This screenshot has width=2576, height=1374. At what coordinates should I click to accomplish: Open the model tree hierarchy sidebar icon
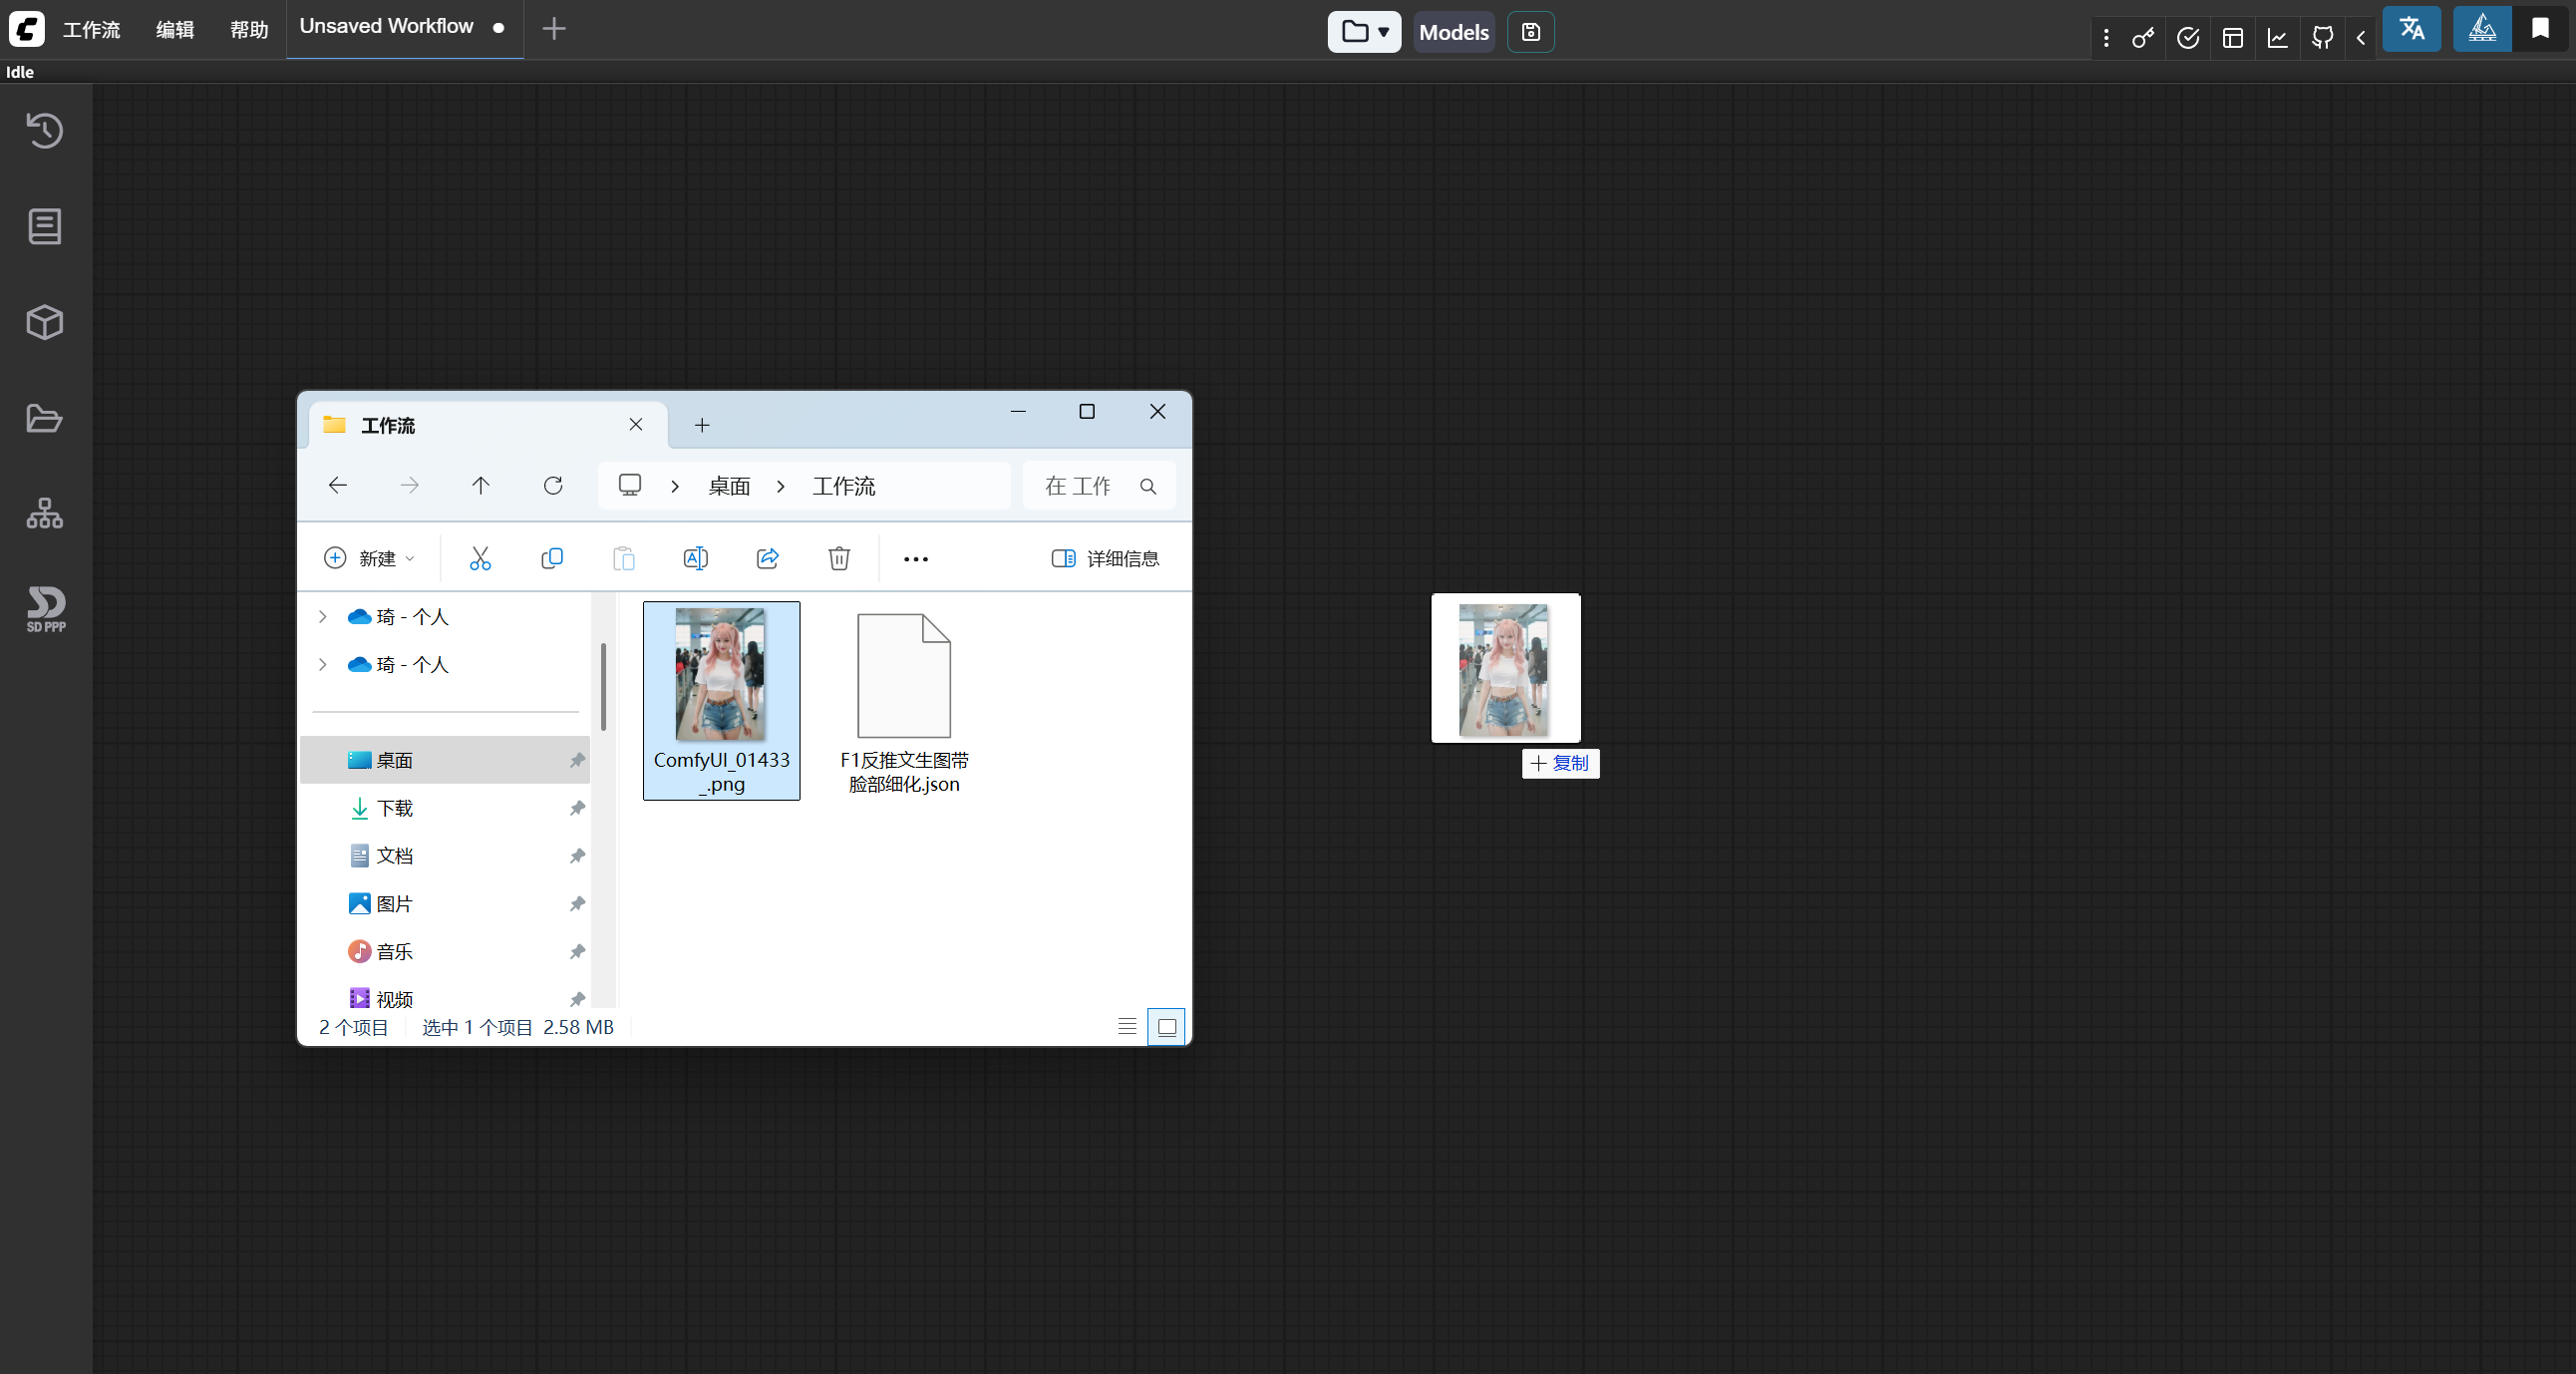45,513
